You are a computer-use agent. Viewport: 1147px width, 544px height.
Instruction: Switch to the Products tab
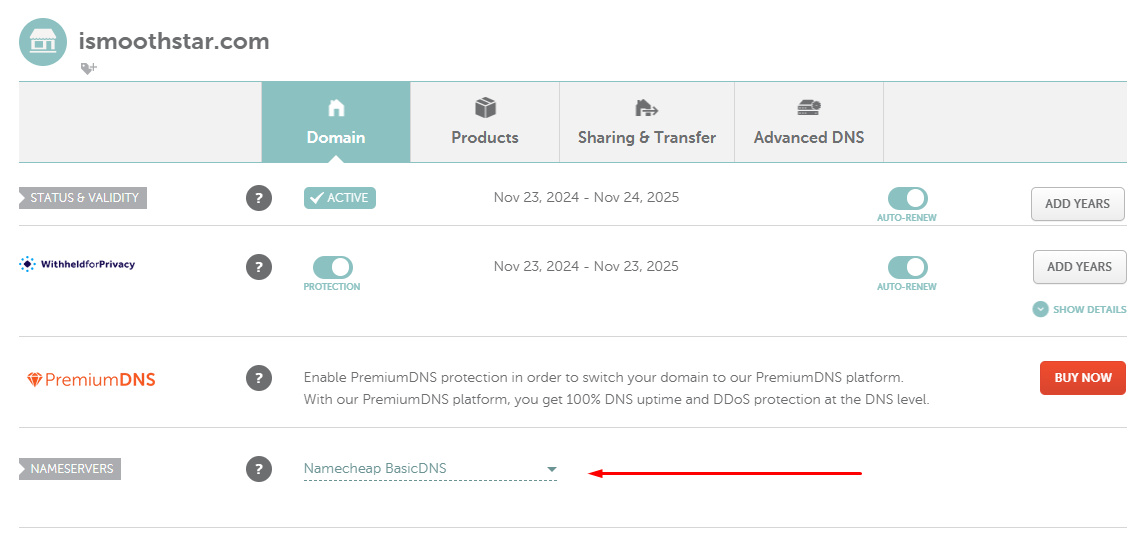485,122
